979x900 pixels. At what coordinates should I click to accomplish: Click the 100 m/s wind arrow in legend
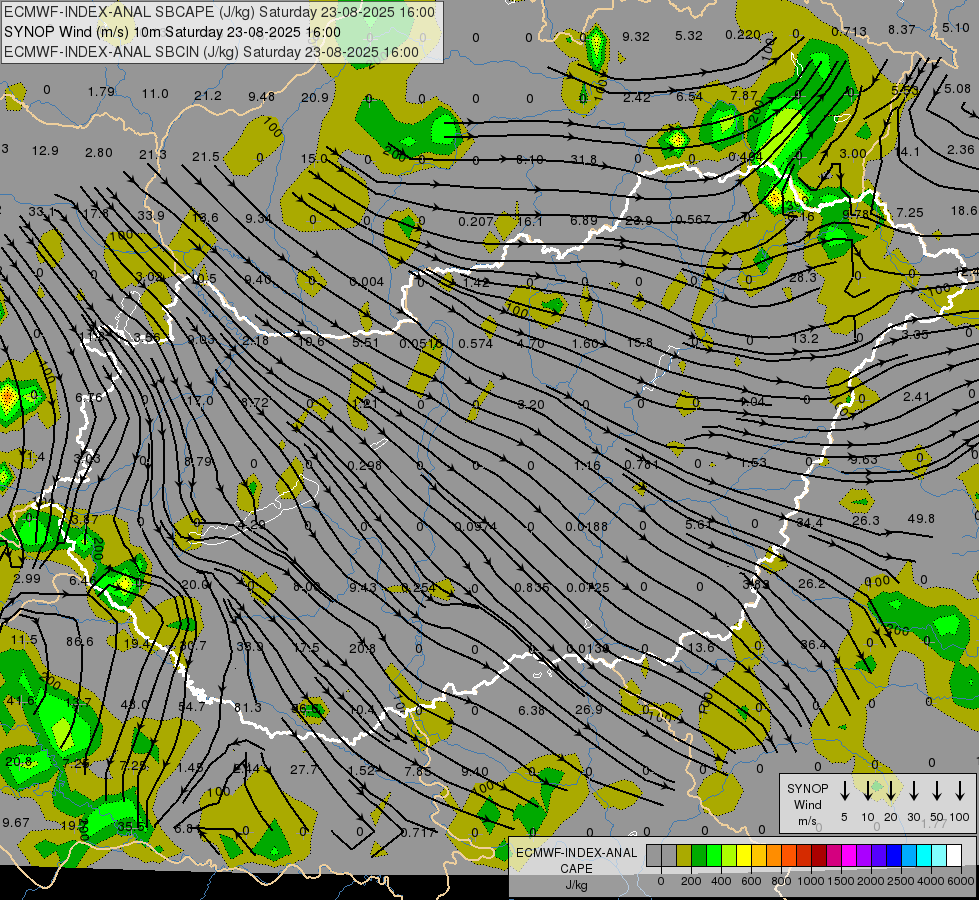tap(960, 791)
